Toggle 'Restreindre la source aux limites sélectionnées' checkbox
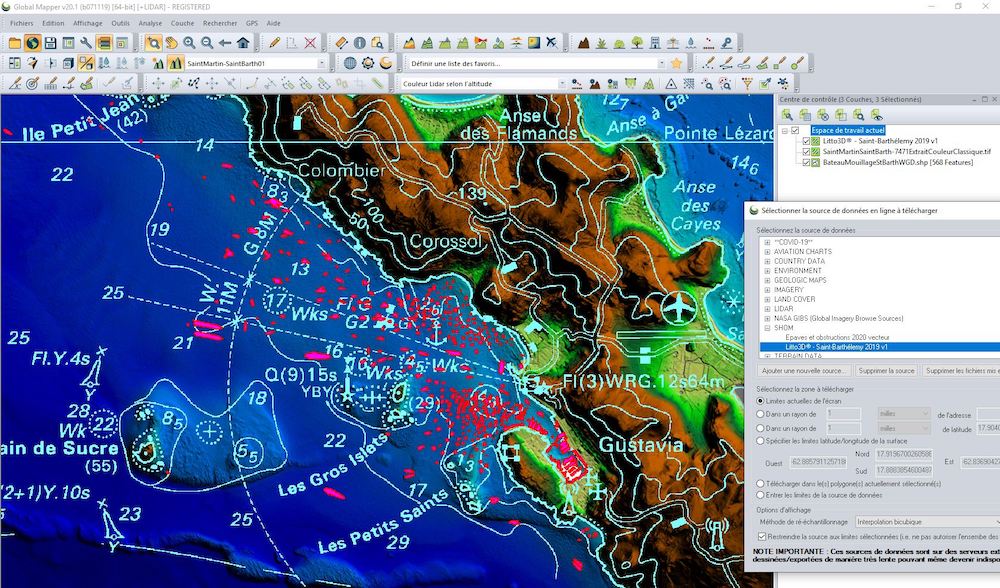 761,537
